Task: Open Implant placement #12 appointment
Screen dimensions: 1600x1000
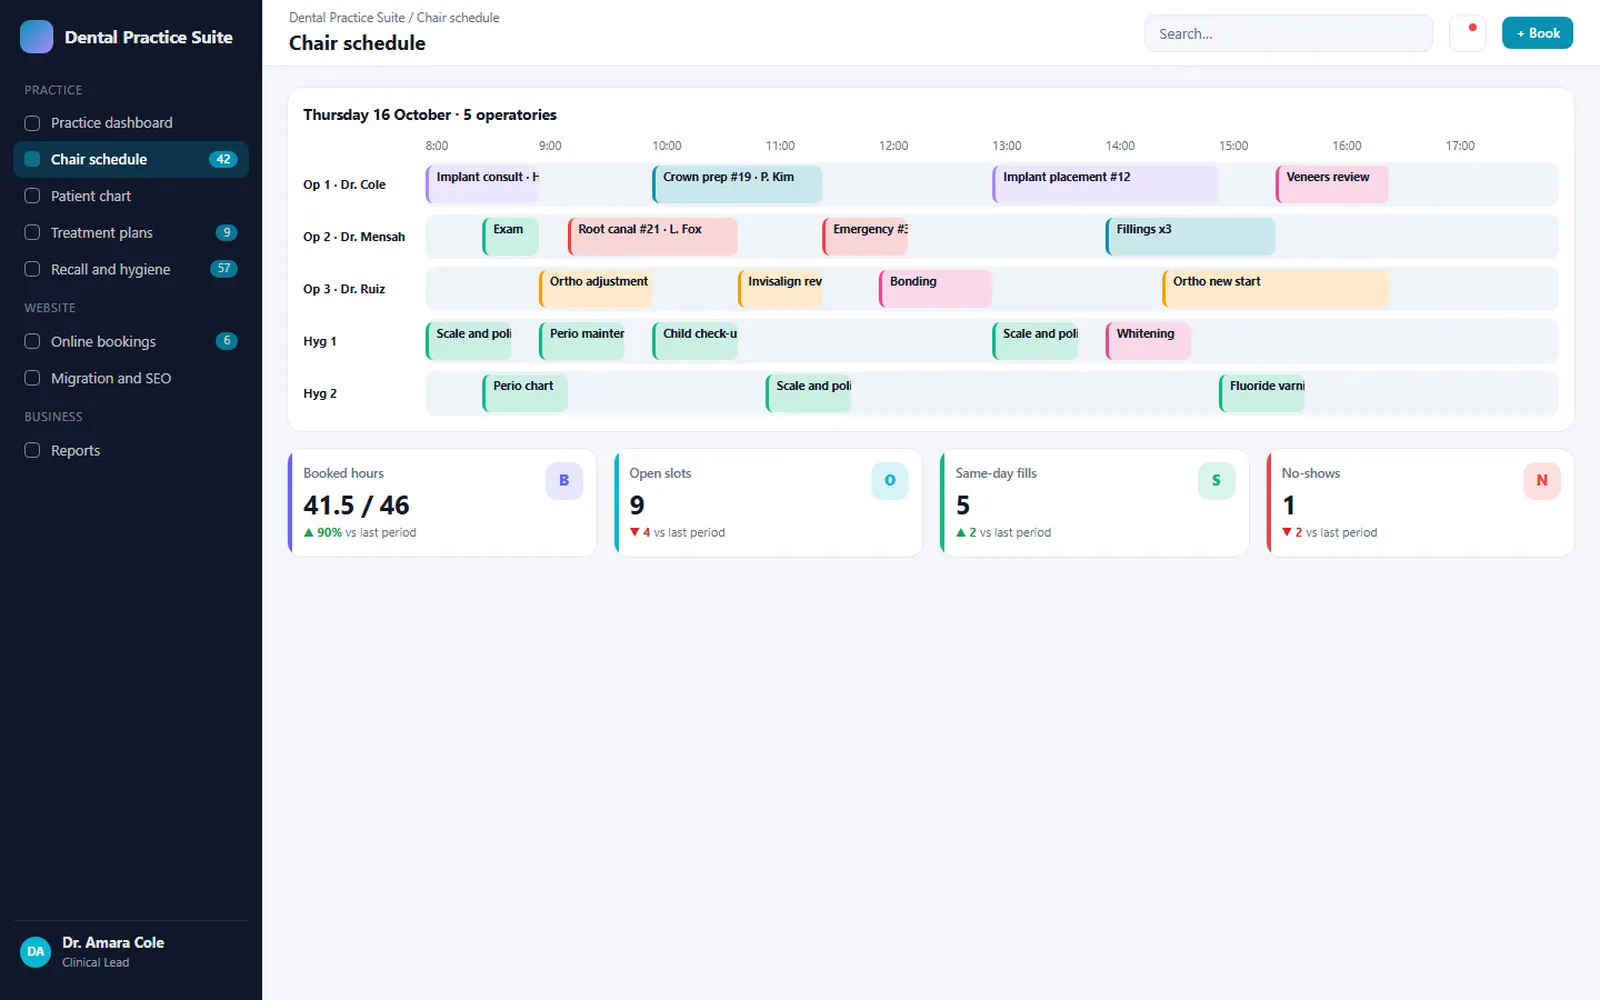Action: [1105, 184]
